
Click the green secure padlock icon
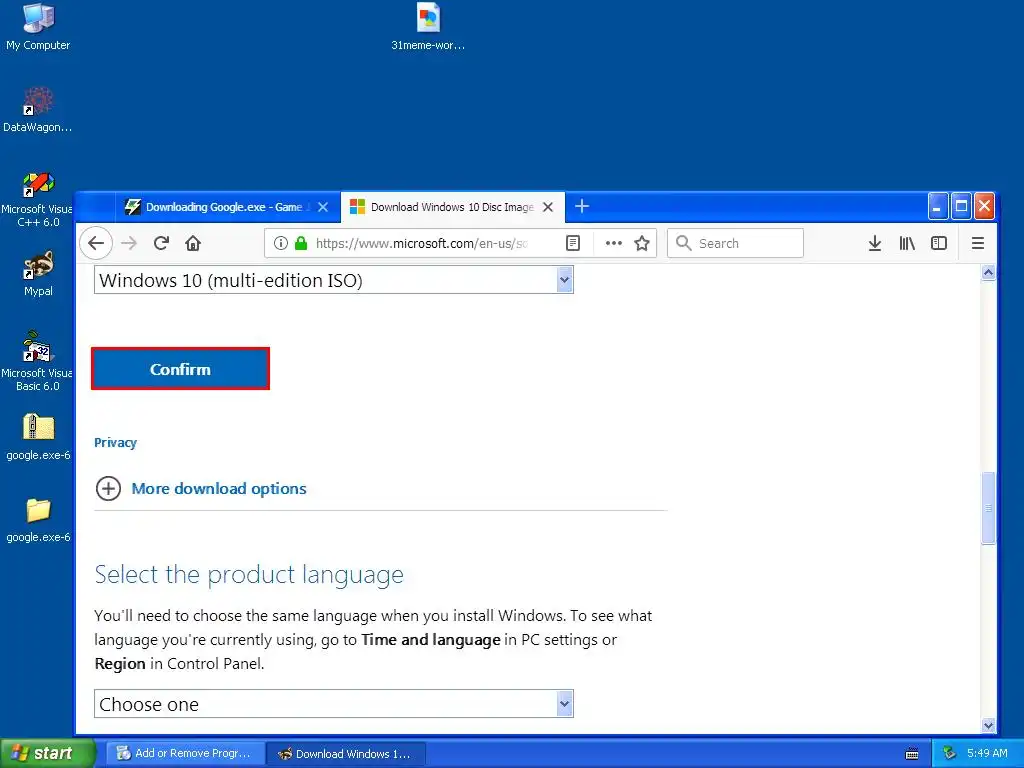click(x=300, y=243)
